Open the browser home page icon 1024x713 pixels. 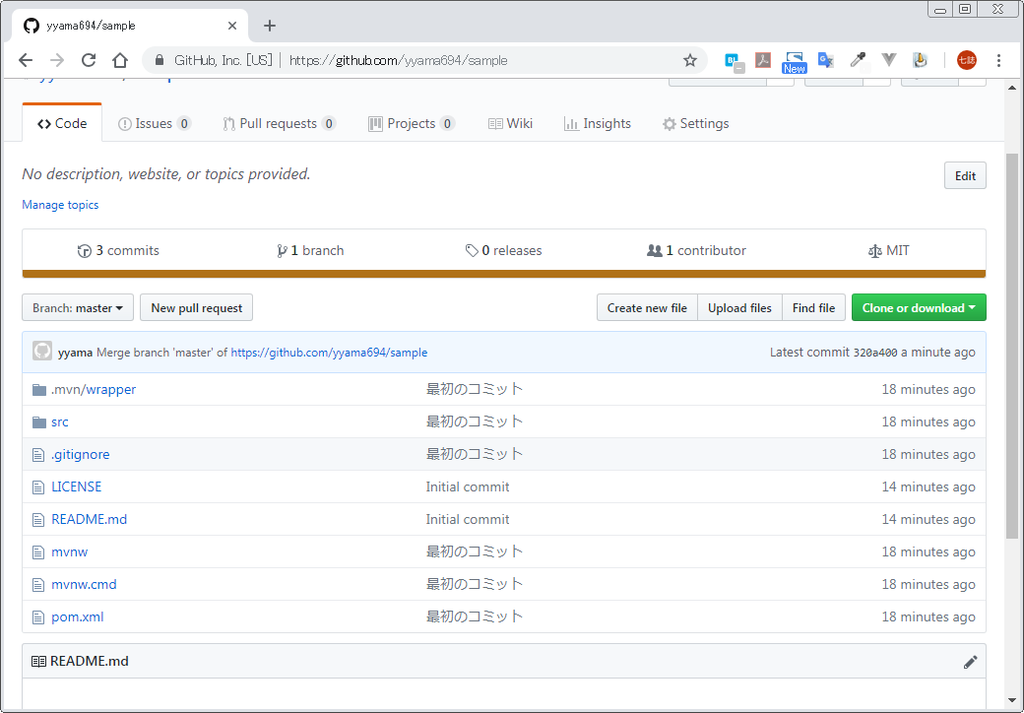[x=120, y=61]
